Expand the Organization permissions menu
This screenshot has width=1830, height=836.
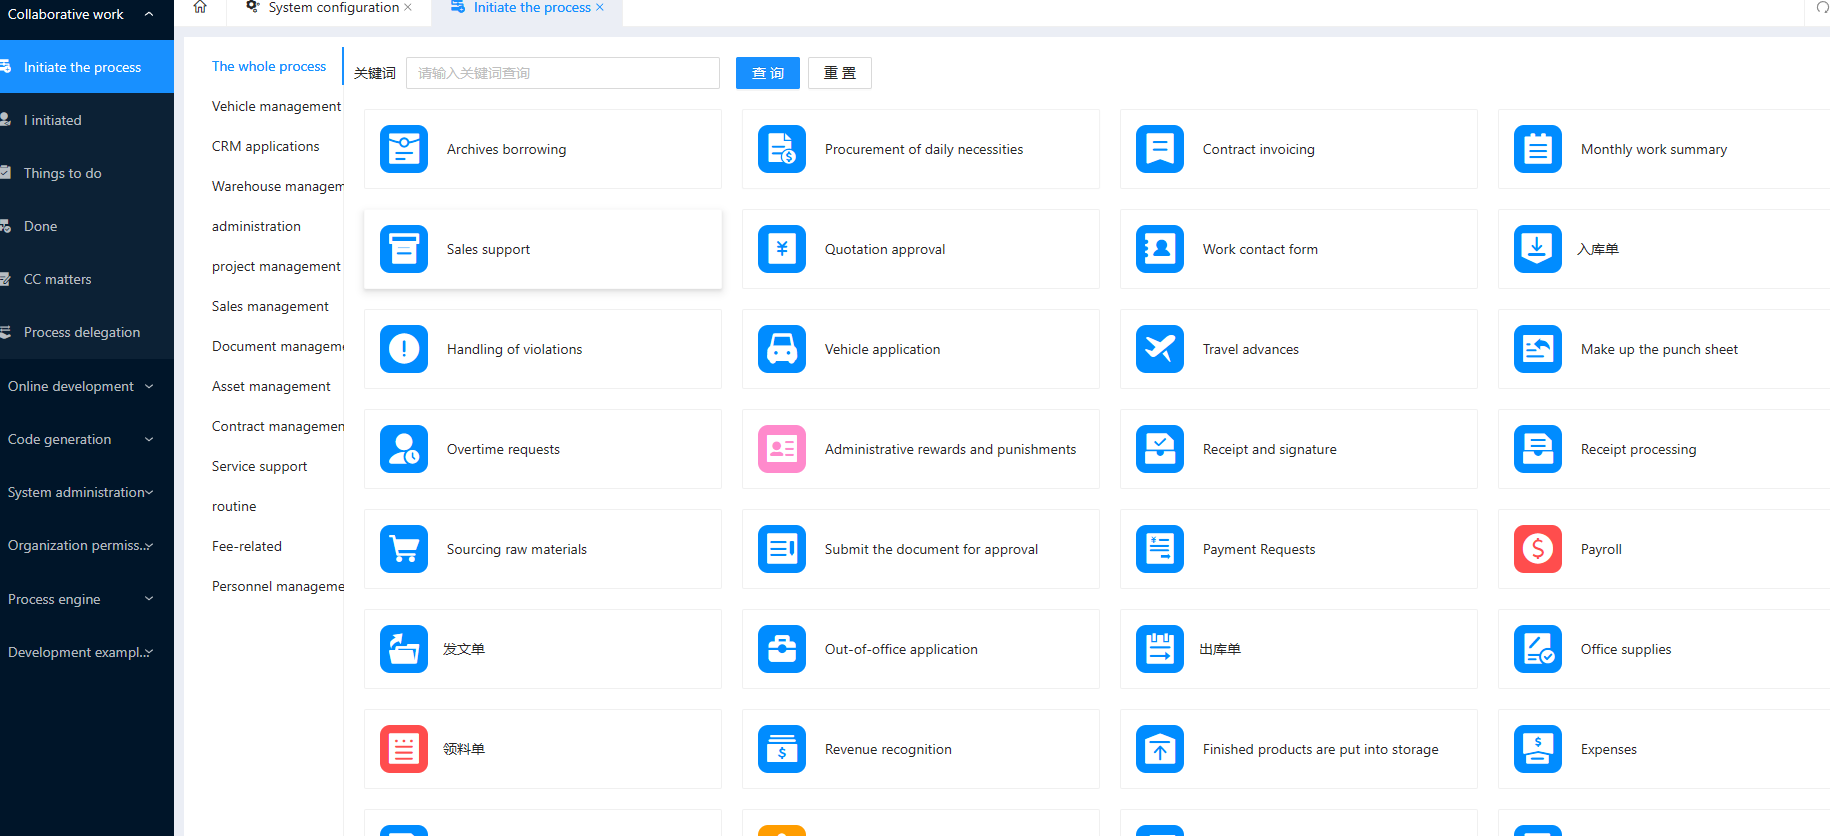pos(87,545)
